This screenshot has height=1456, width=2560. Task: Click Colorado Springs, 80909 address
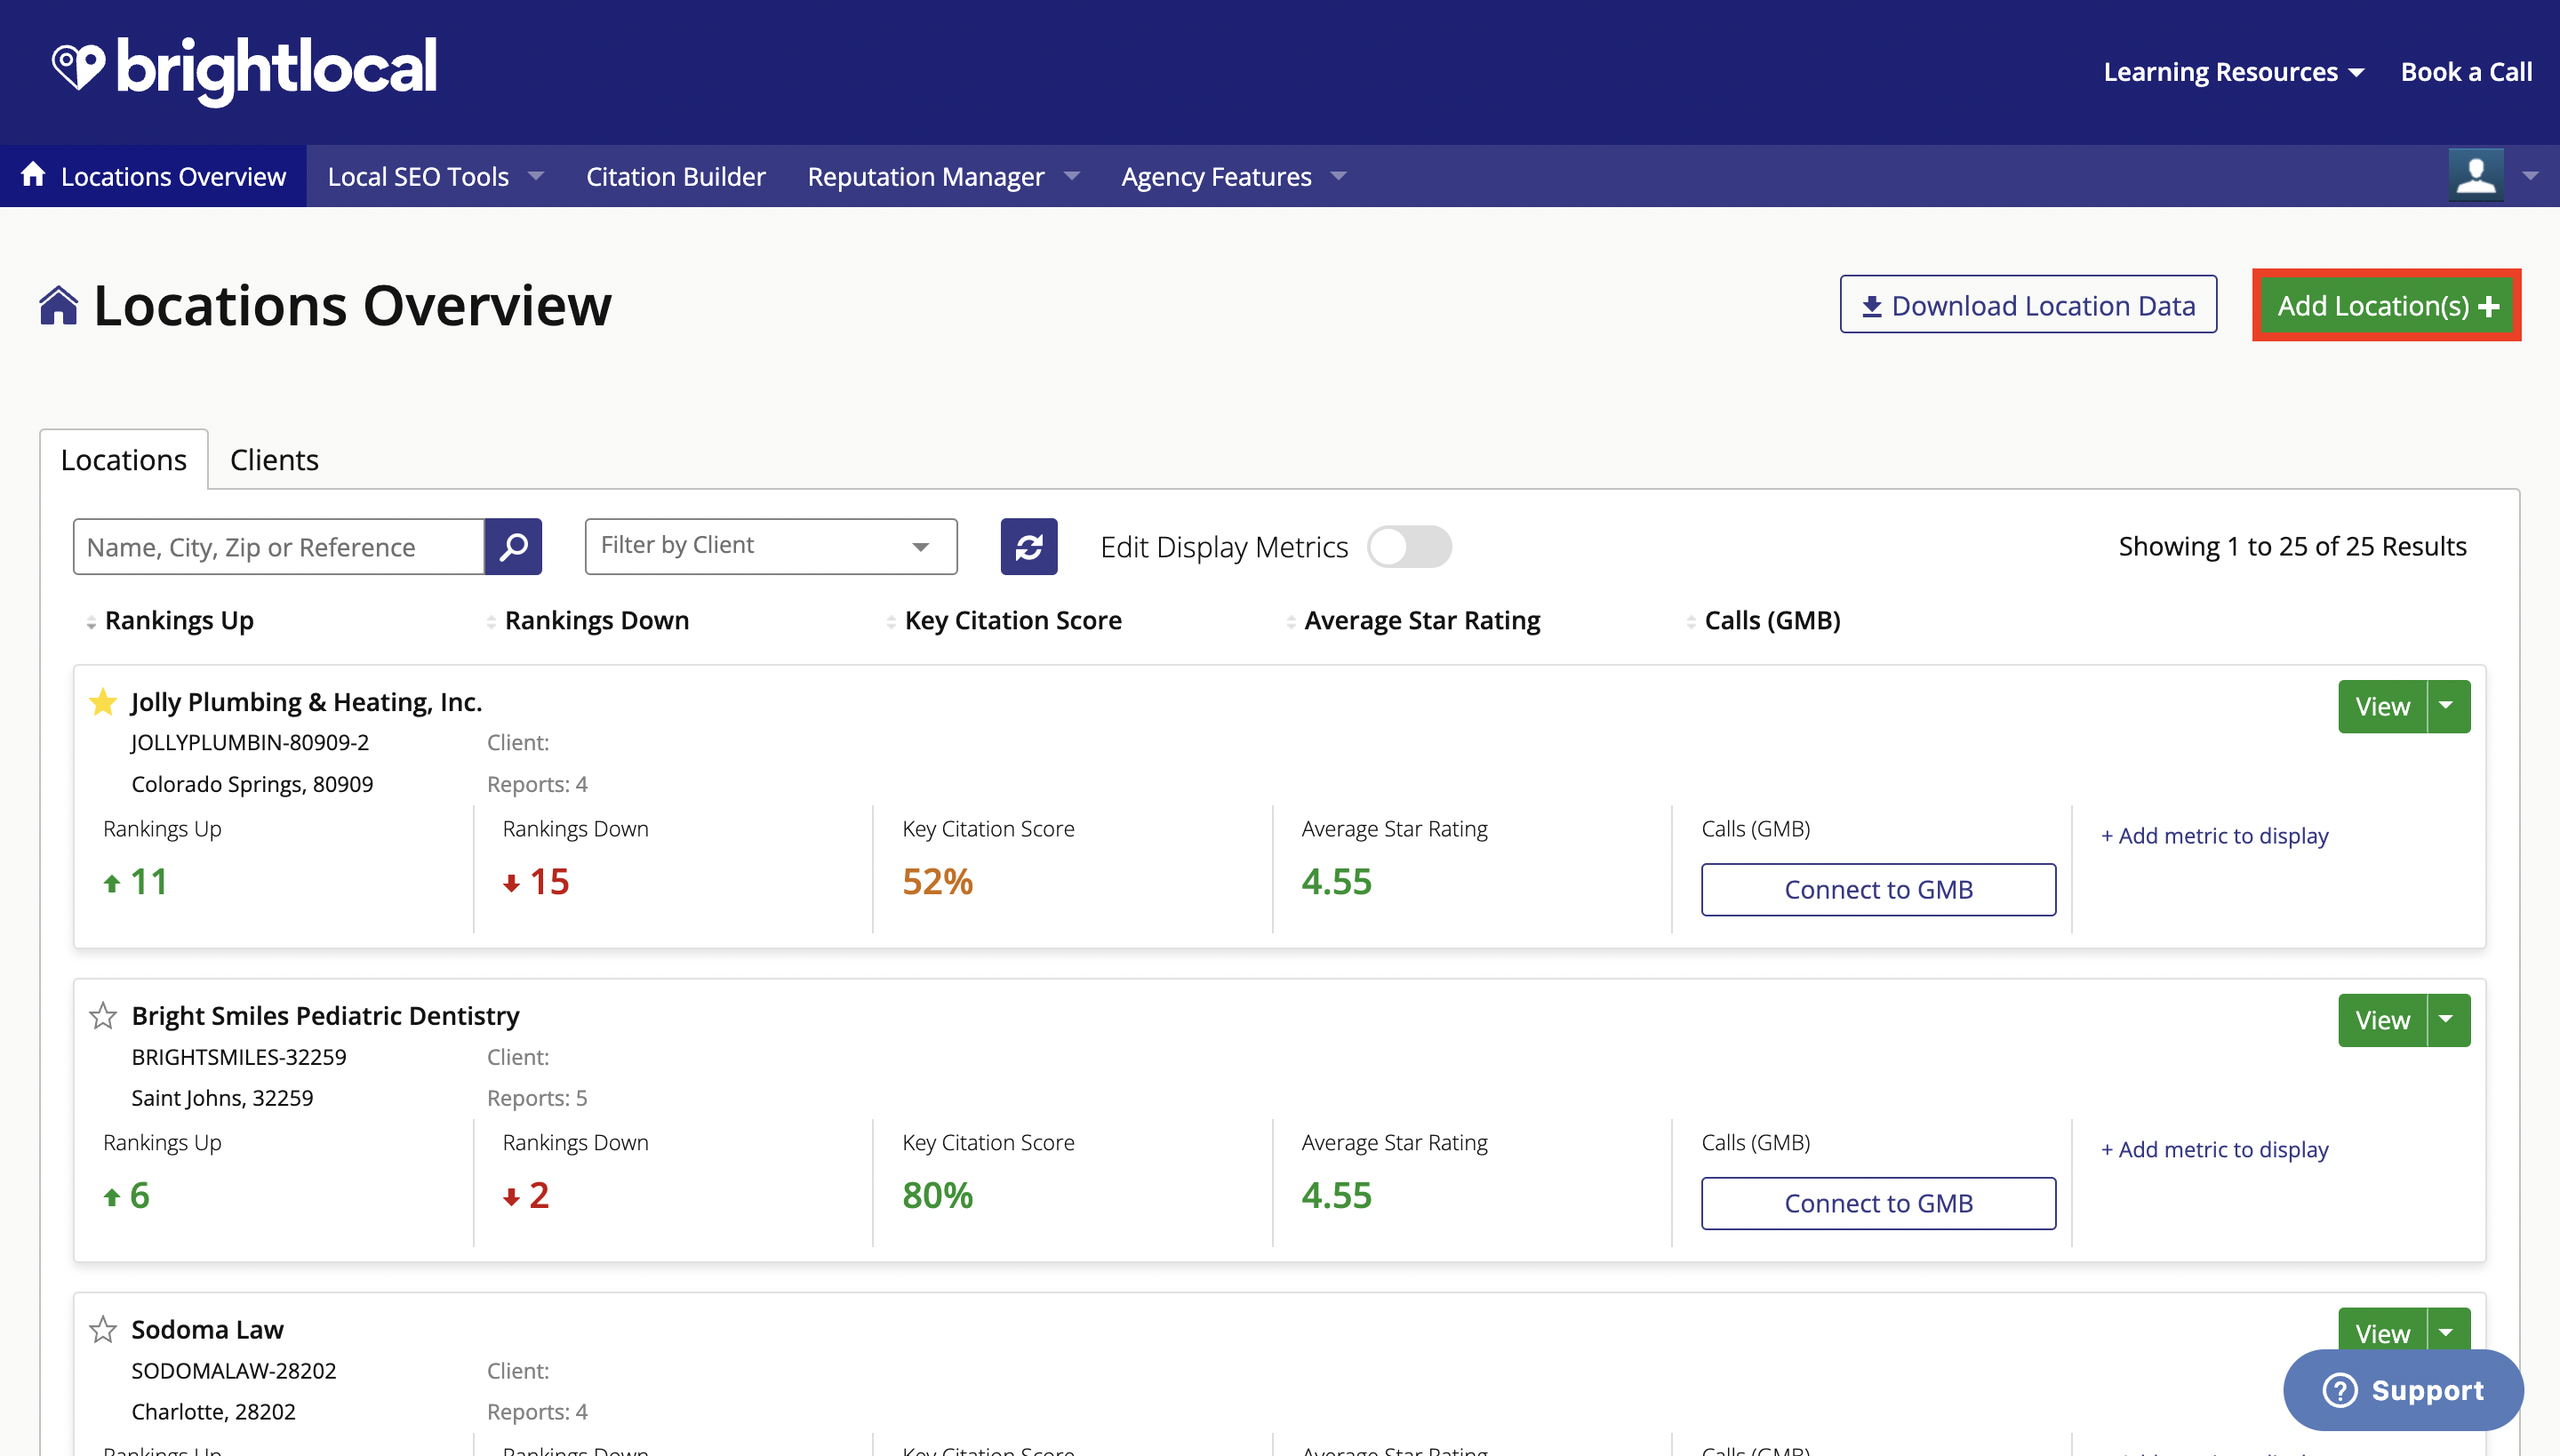pos(252,784)
